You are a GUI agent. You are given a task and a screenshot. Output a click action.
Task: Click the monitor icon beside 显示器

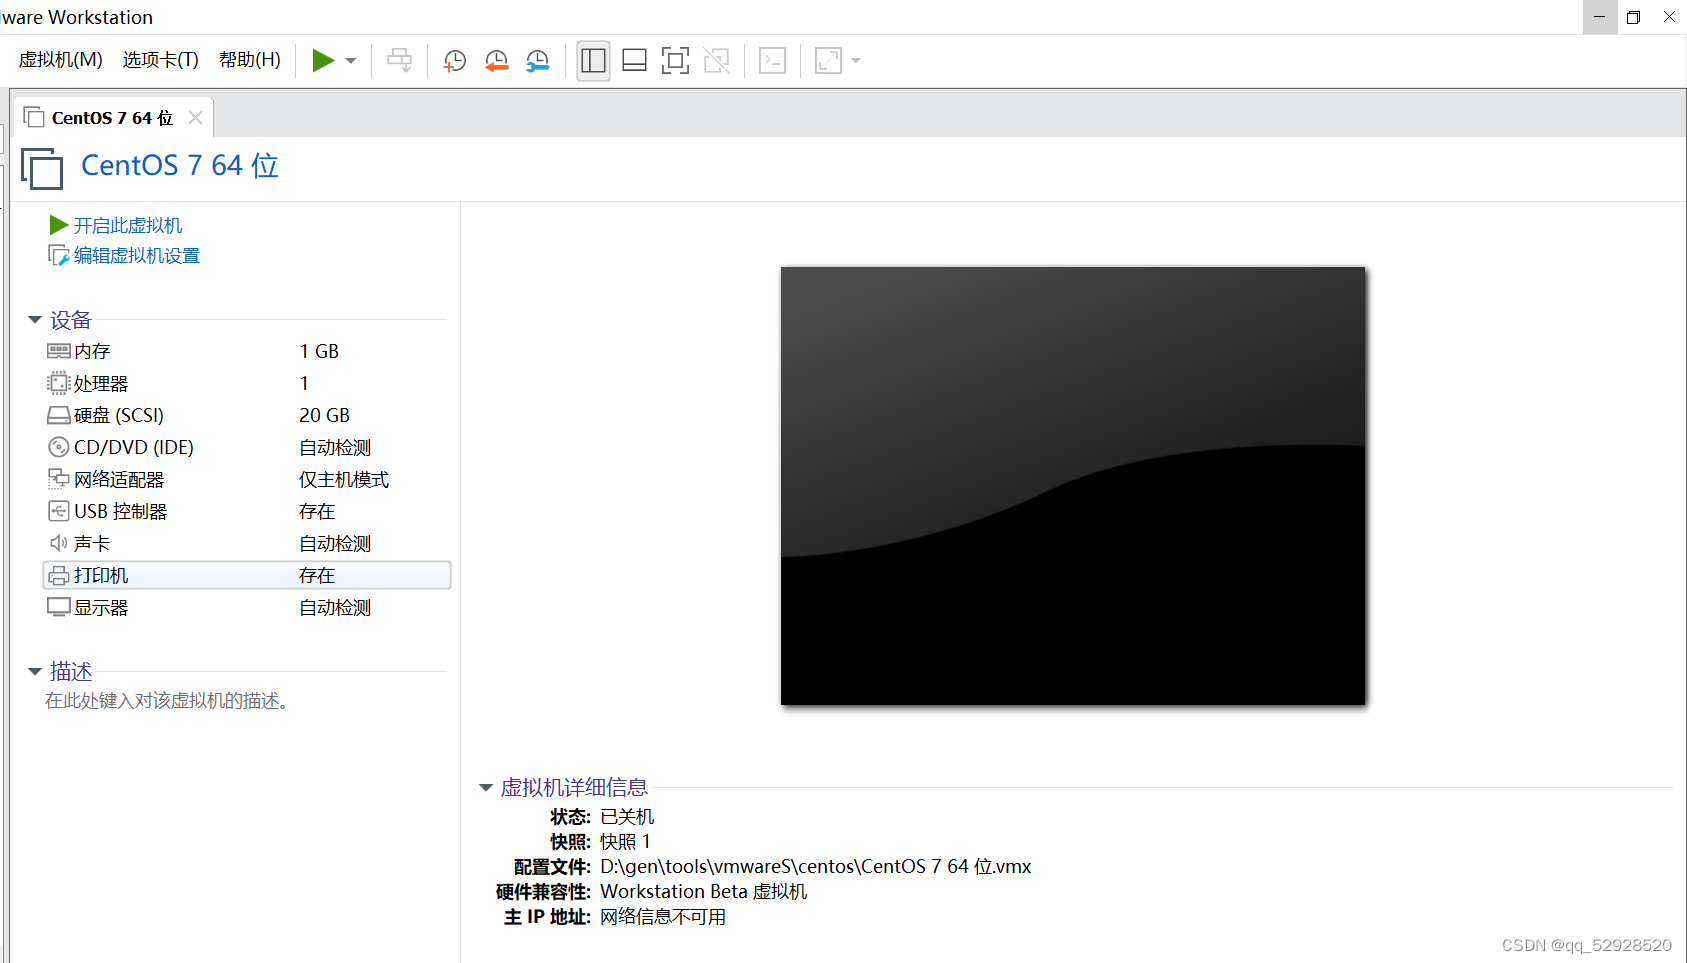click(59, 607)
